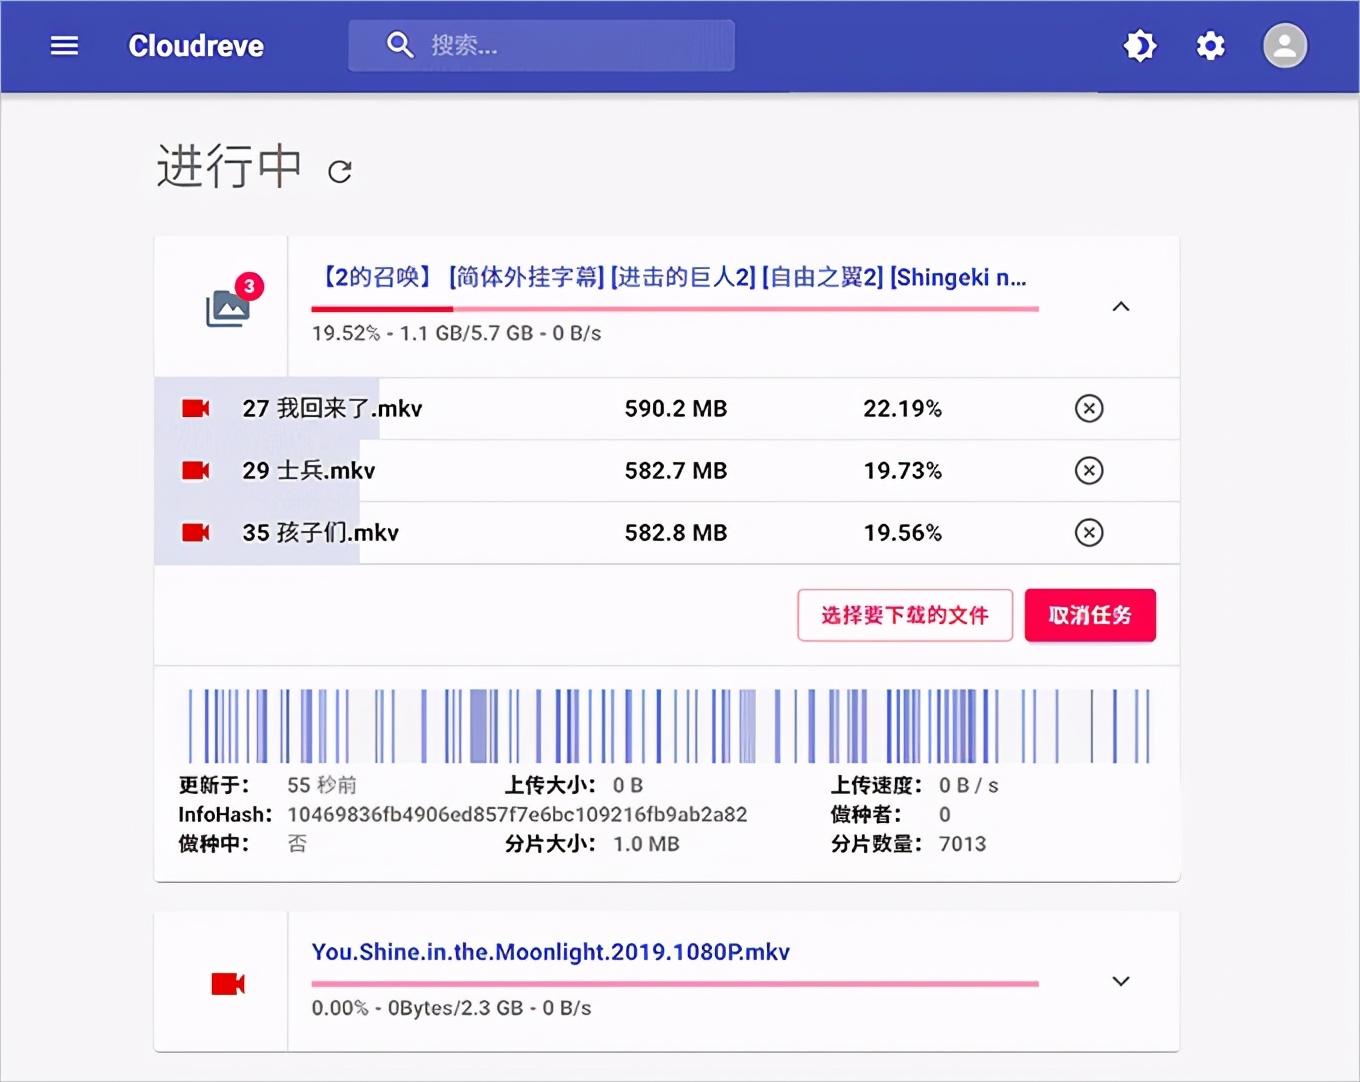
Task: Toggle dark mode with the brightness icon
Action: 1140,45
